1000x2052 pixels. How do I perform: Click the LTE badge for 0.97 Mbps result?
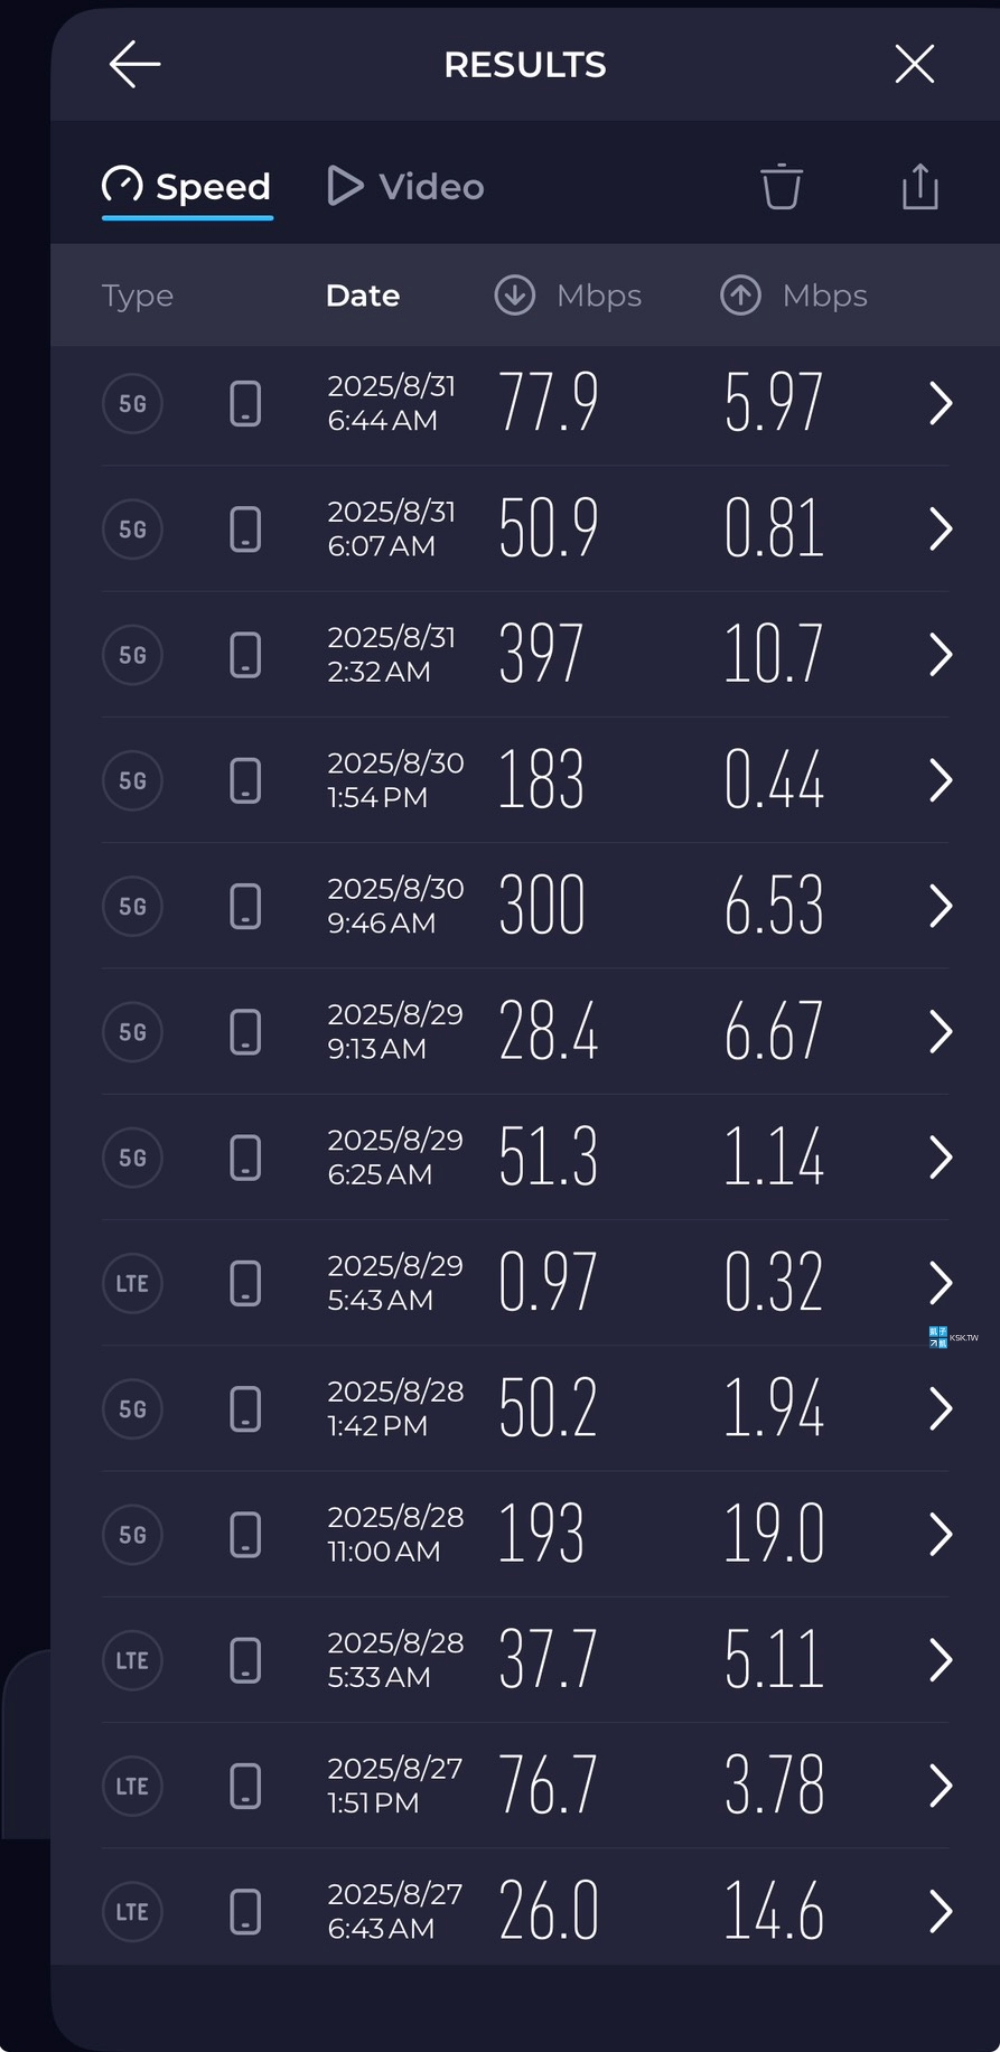tap(132, 1283)
